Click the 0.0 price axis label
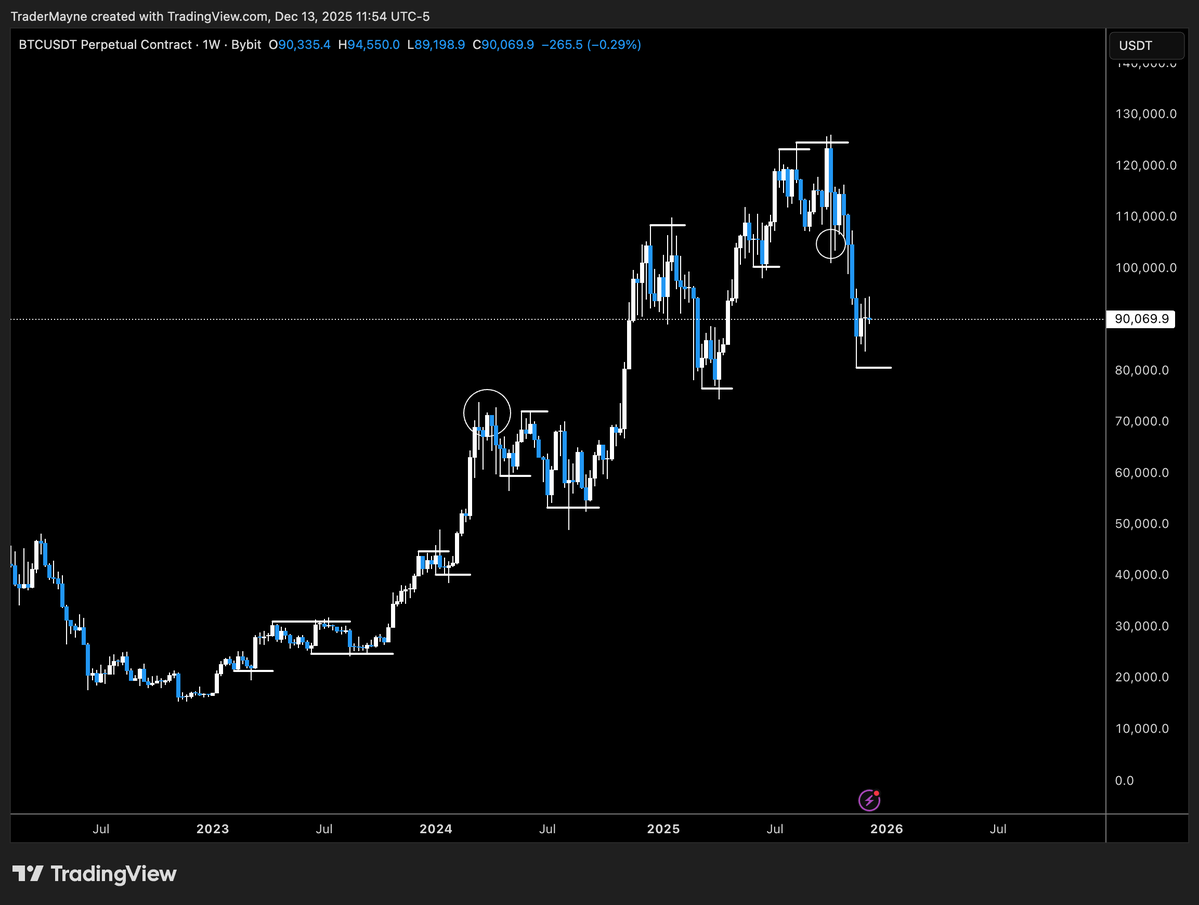The width and height of the screenshot is (1199, 905). [1124, 780]
